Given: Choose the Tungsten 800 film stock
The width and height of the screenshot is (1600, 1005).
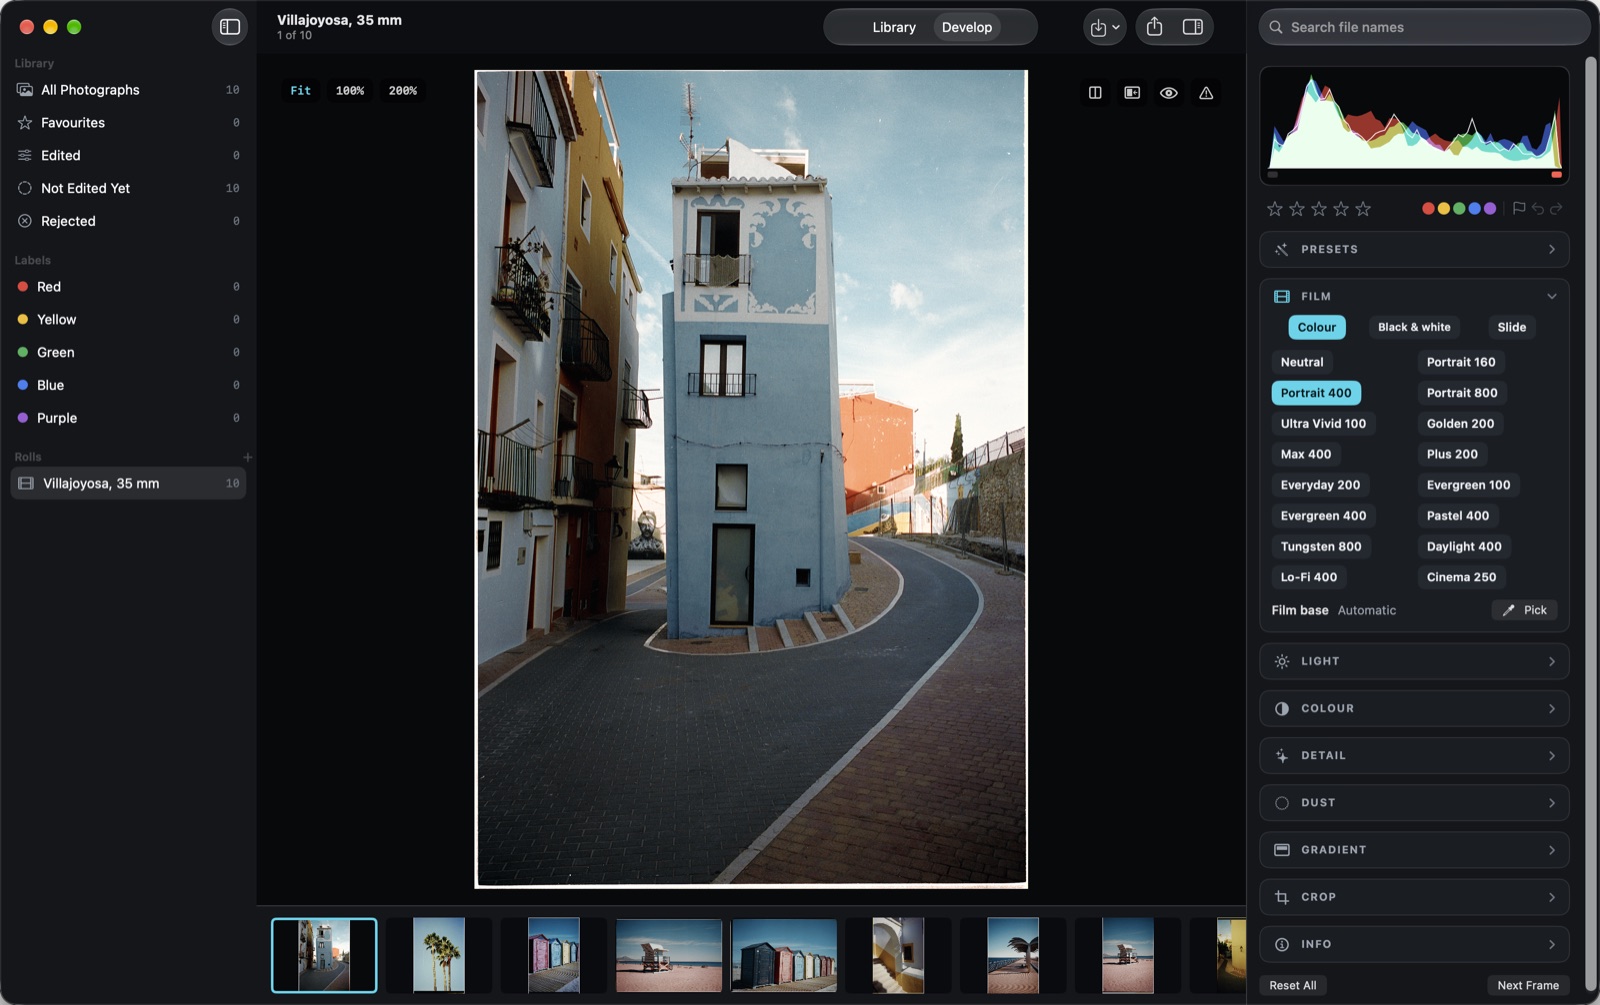Looking at the screenshot, I should point(1321,546).
